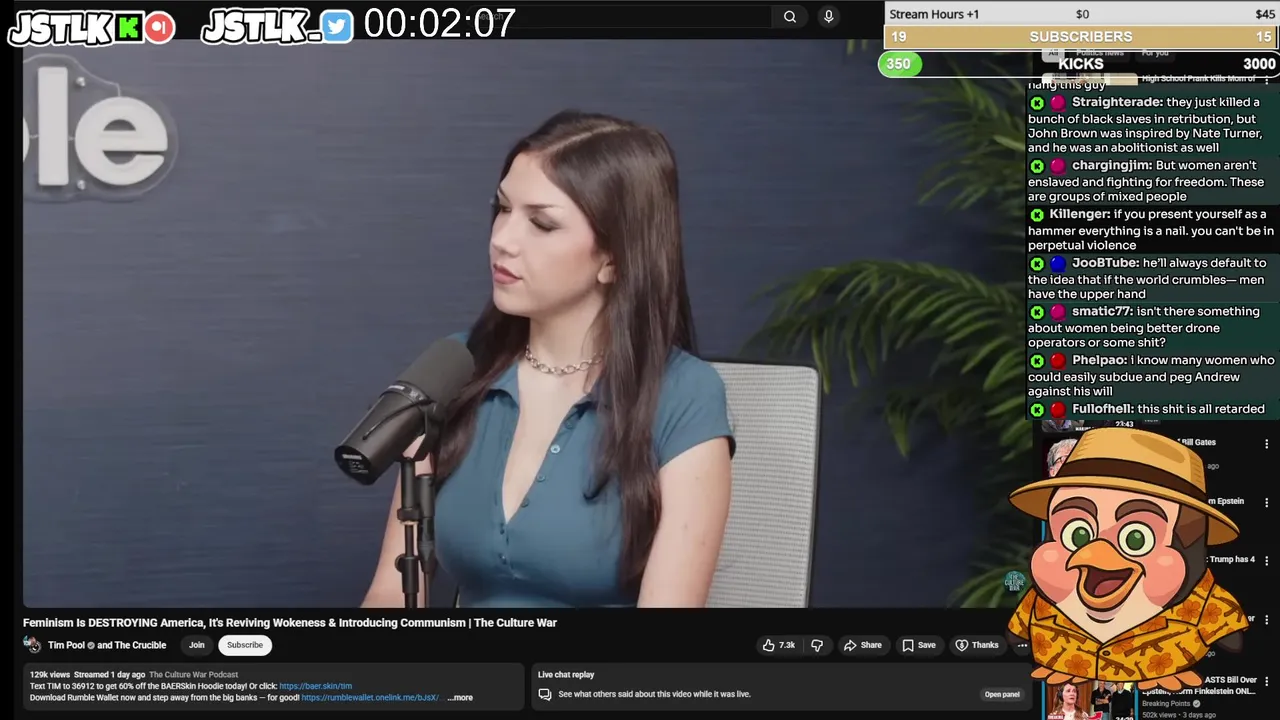Click the voice search microphone icon

(828, 16)
